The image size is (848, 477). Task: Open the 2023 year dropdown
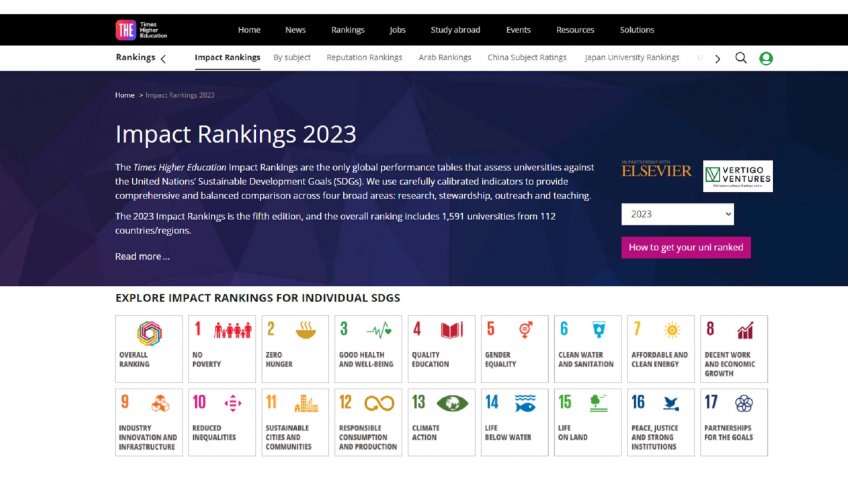pyautogui.click(x=677, y=214)
